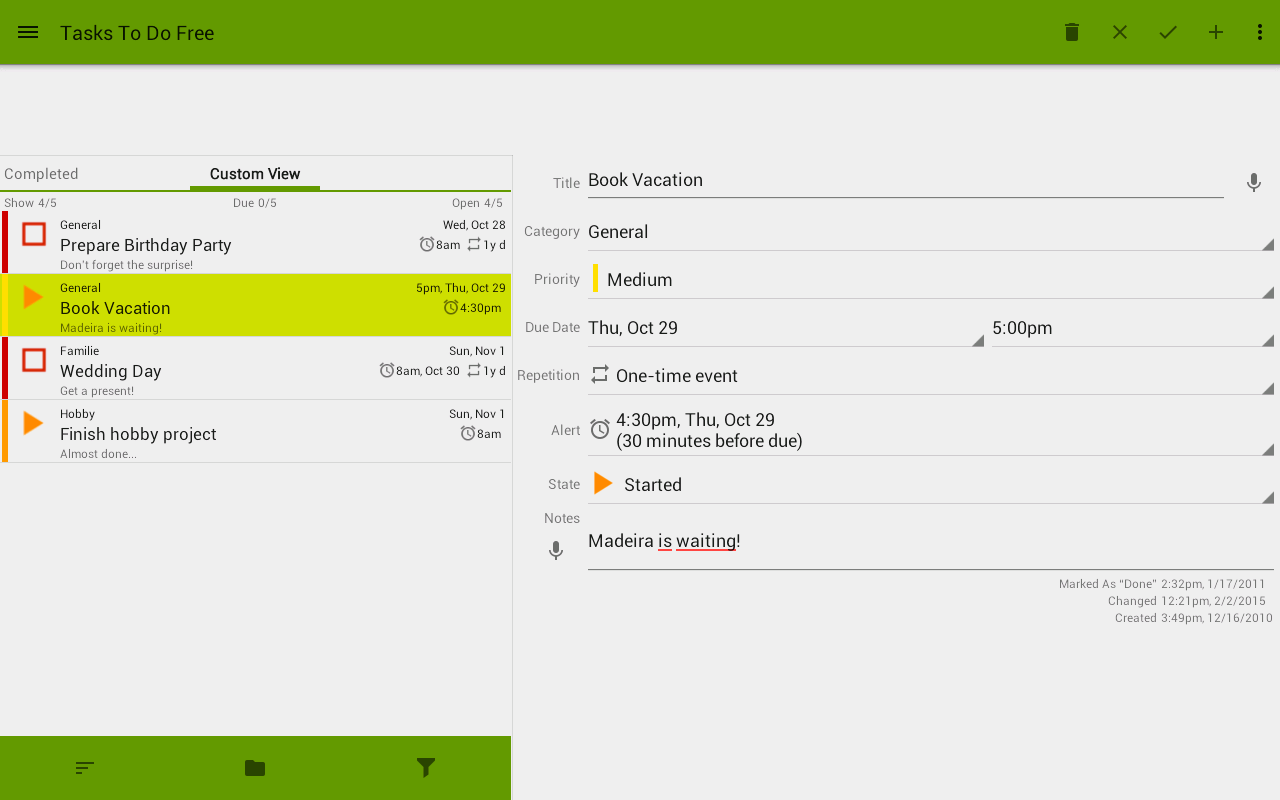Open the hamburger navigation menu
The width and height of the screenshot is (1280, 800).
click(28, 32)
